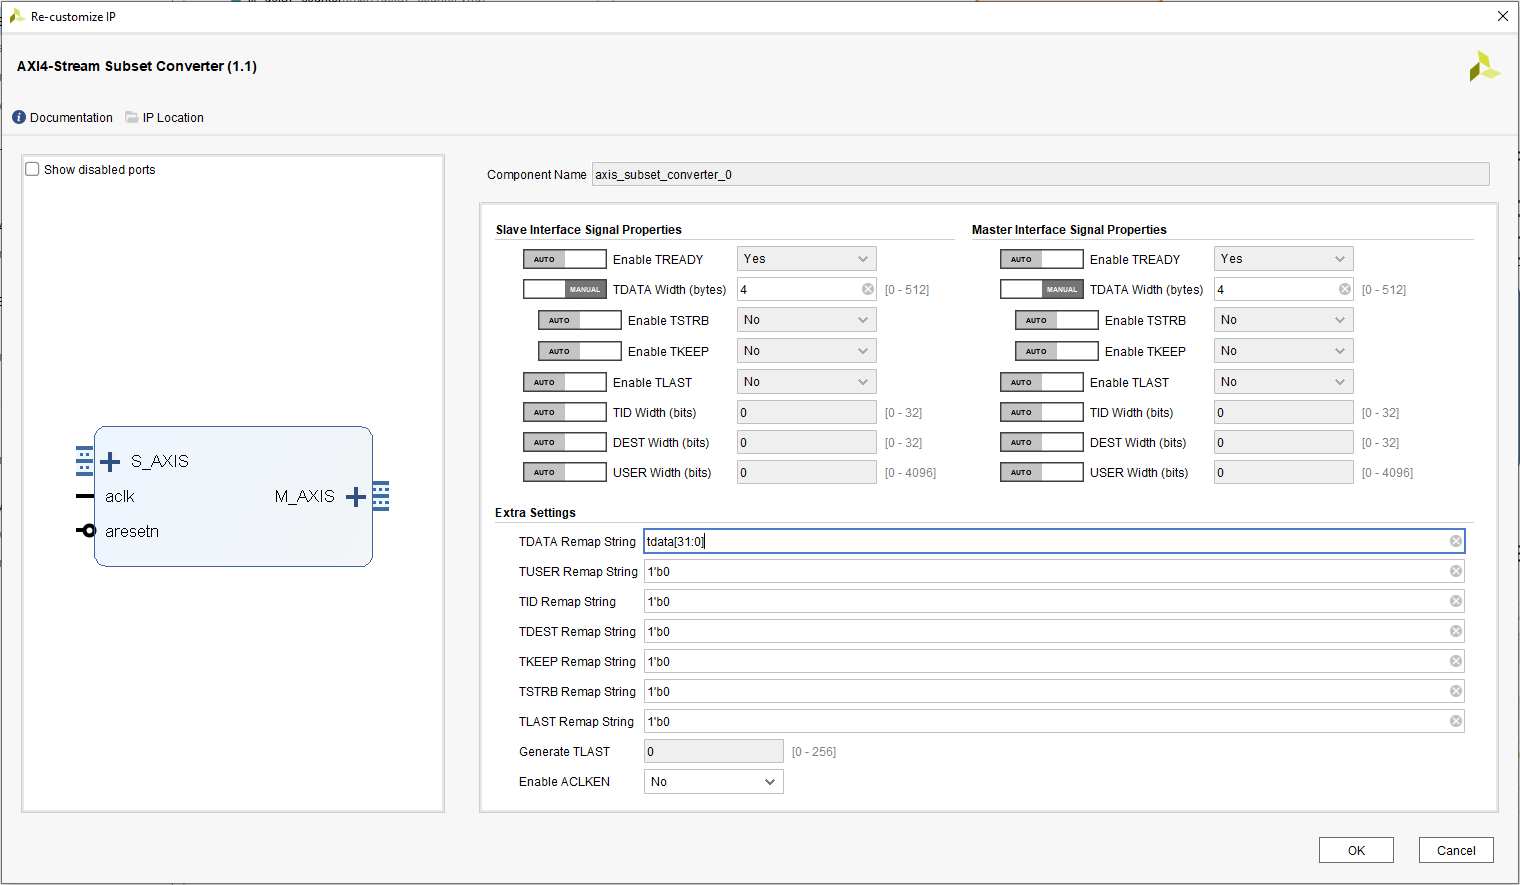
Task: Clear the master TDATA Width value field
Action: pyautogui.click(x=1344, y=289)
